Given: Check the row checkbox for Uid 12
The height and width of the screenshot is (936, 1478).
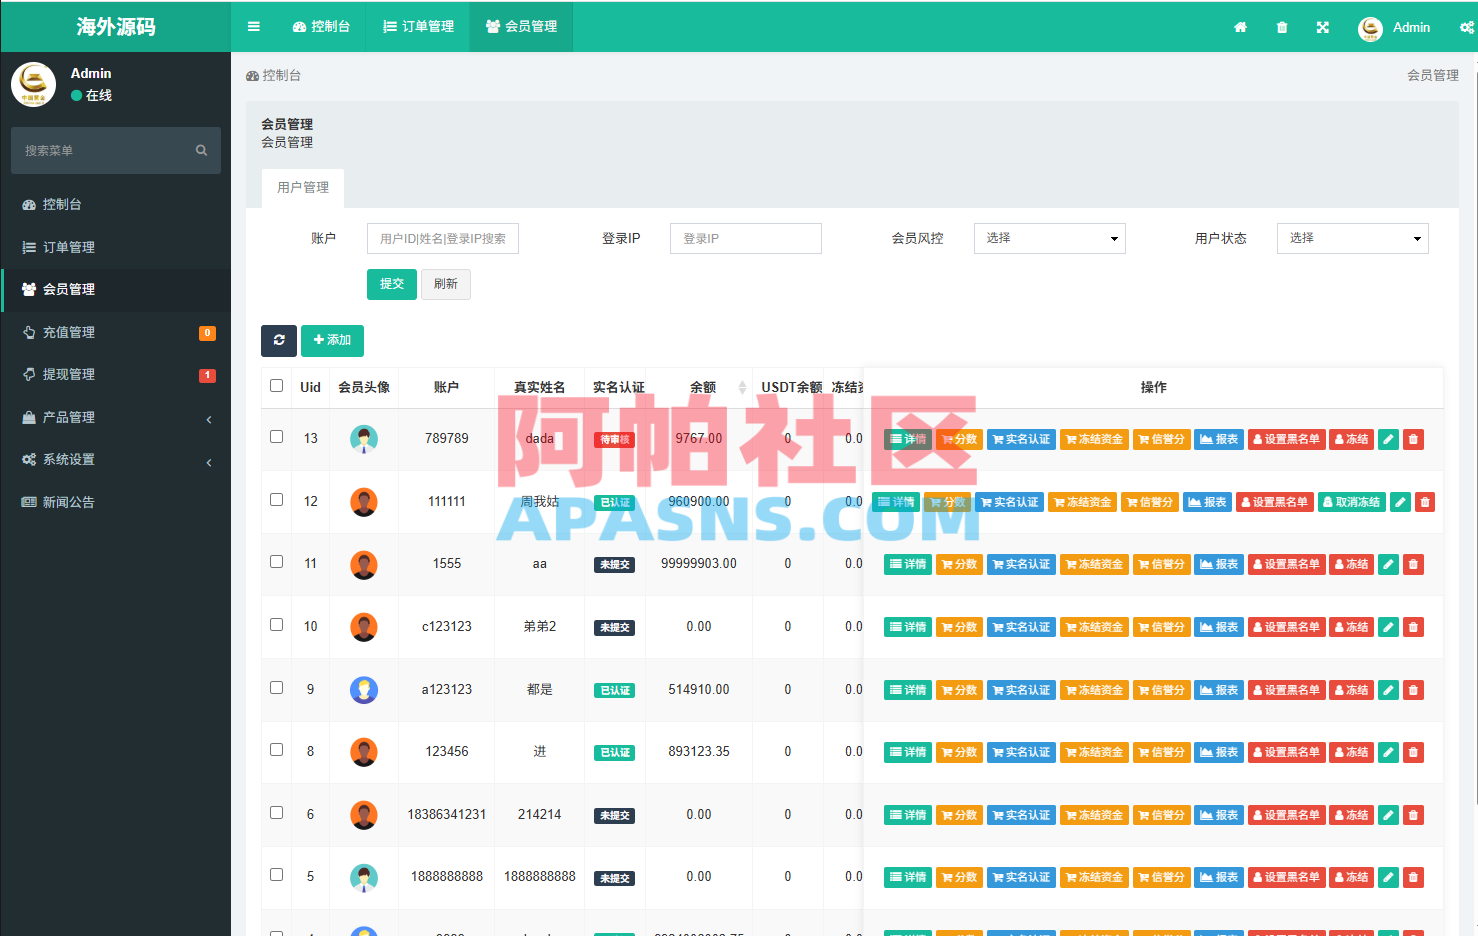Looking at the screenshot, I should pyautogui.click(x=276, y=501).
